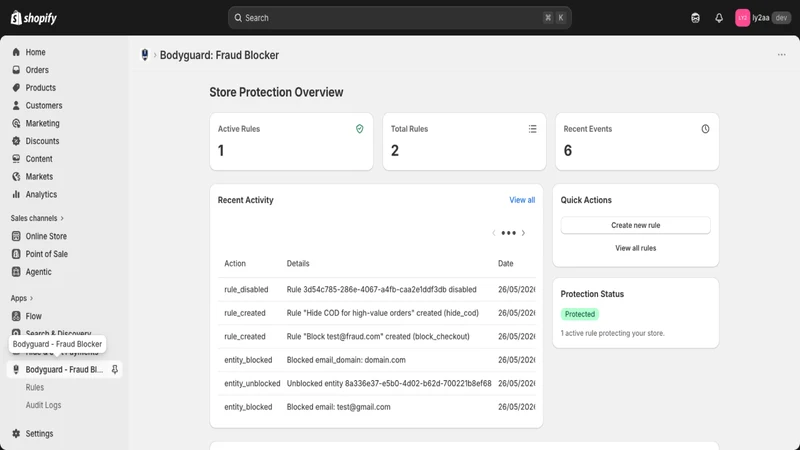Open the pagination dots in Recent Activity
This screenshot has height=450, width=800.
509,233
